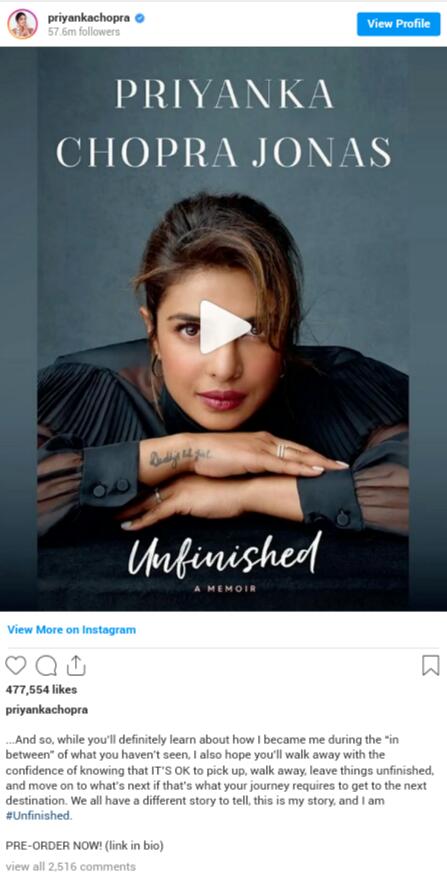This screenshot has height=882, width=447.
Task: Click the heart like icon
Action: click(16, 665)
